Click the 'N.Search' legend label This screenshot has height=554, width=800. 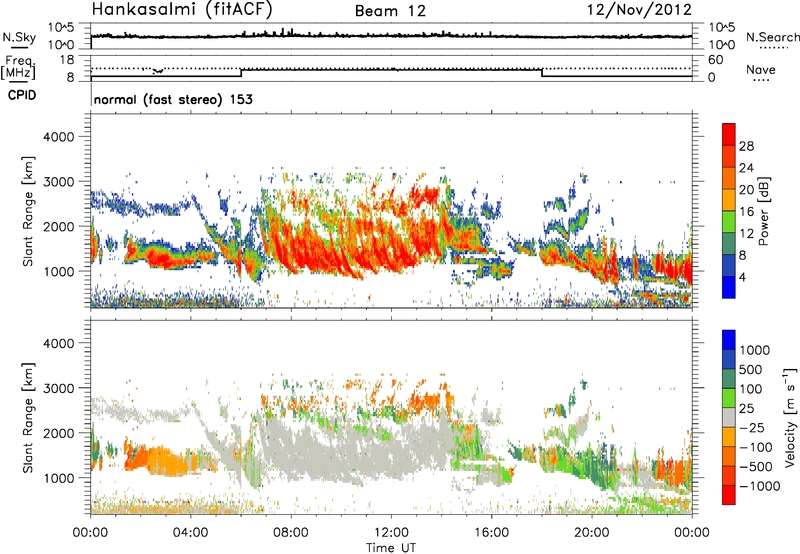pos(772,37)
